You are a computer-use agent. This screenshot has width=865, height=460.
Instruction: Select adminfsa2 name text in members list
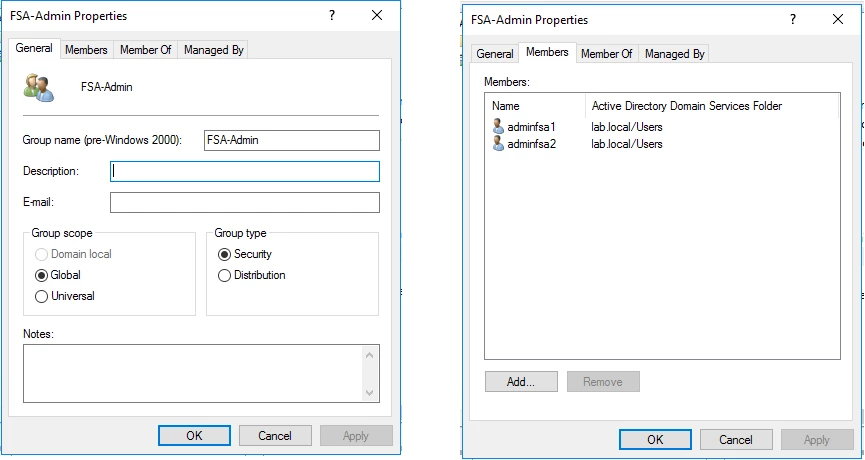(532, 145)
